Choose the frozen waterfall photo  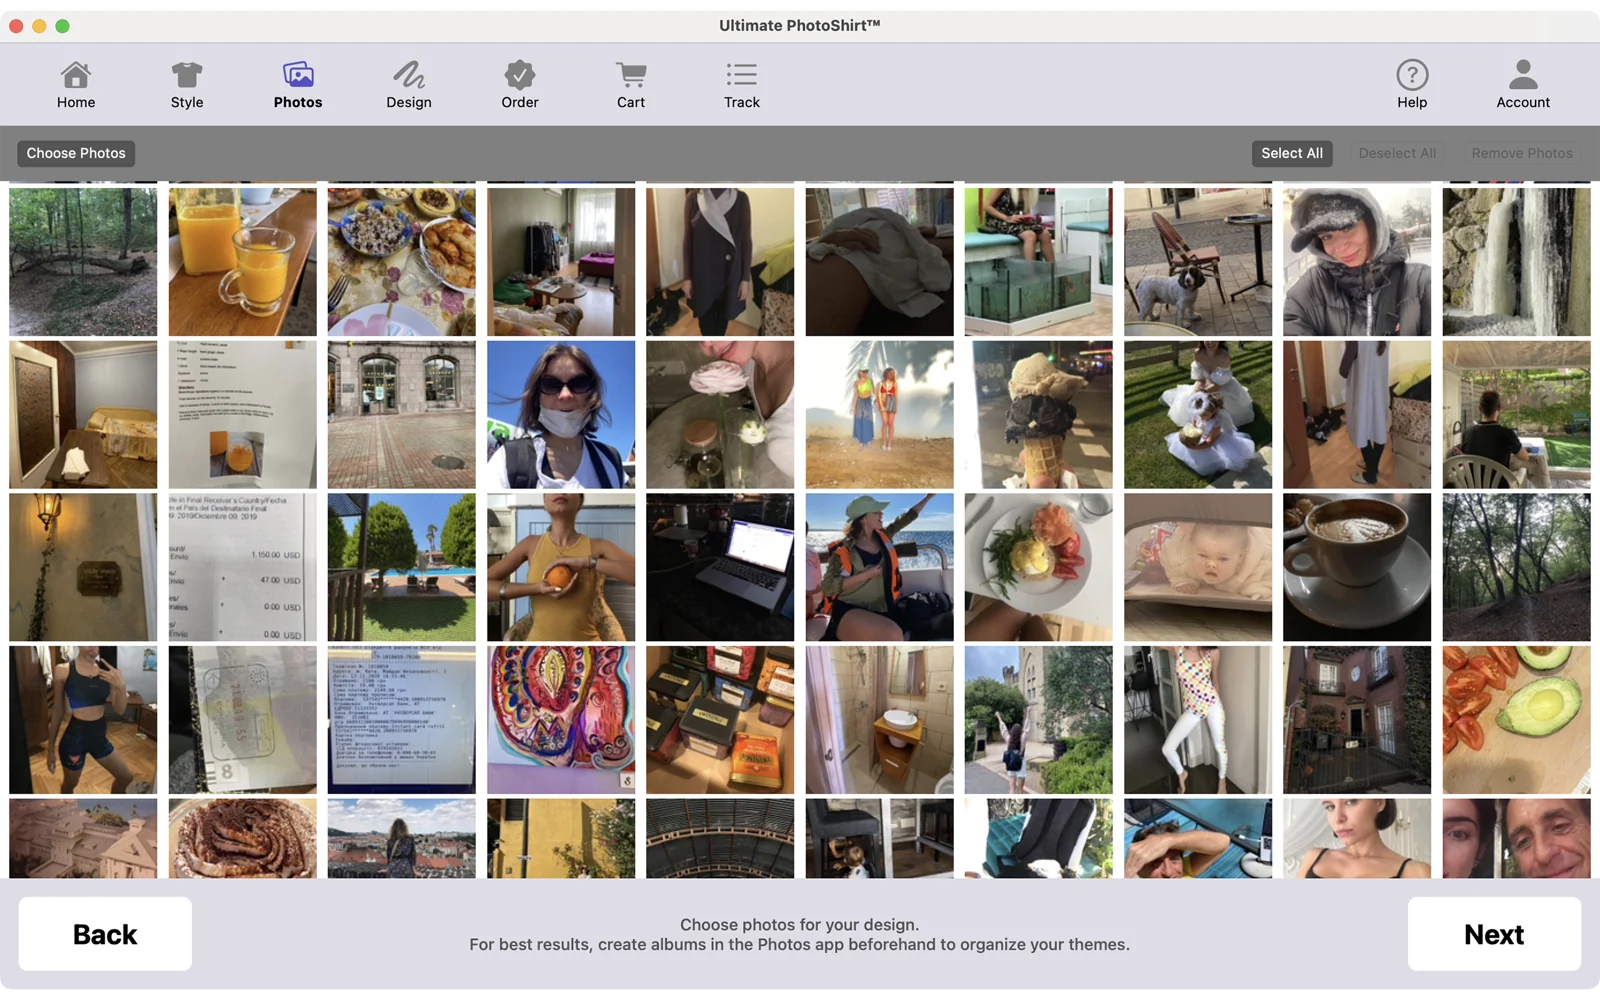[1516, 262]
